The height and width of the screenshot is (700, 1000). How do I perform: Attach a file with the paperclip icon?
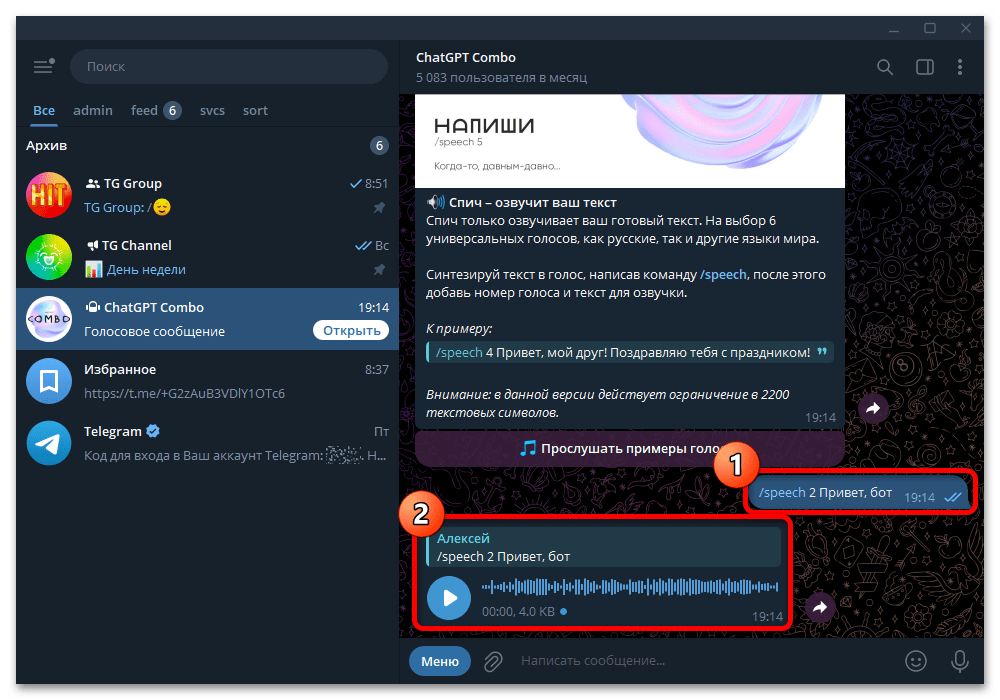point(492,661)
